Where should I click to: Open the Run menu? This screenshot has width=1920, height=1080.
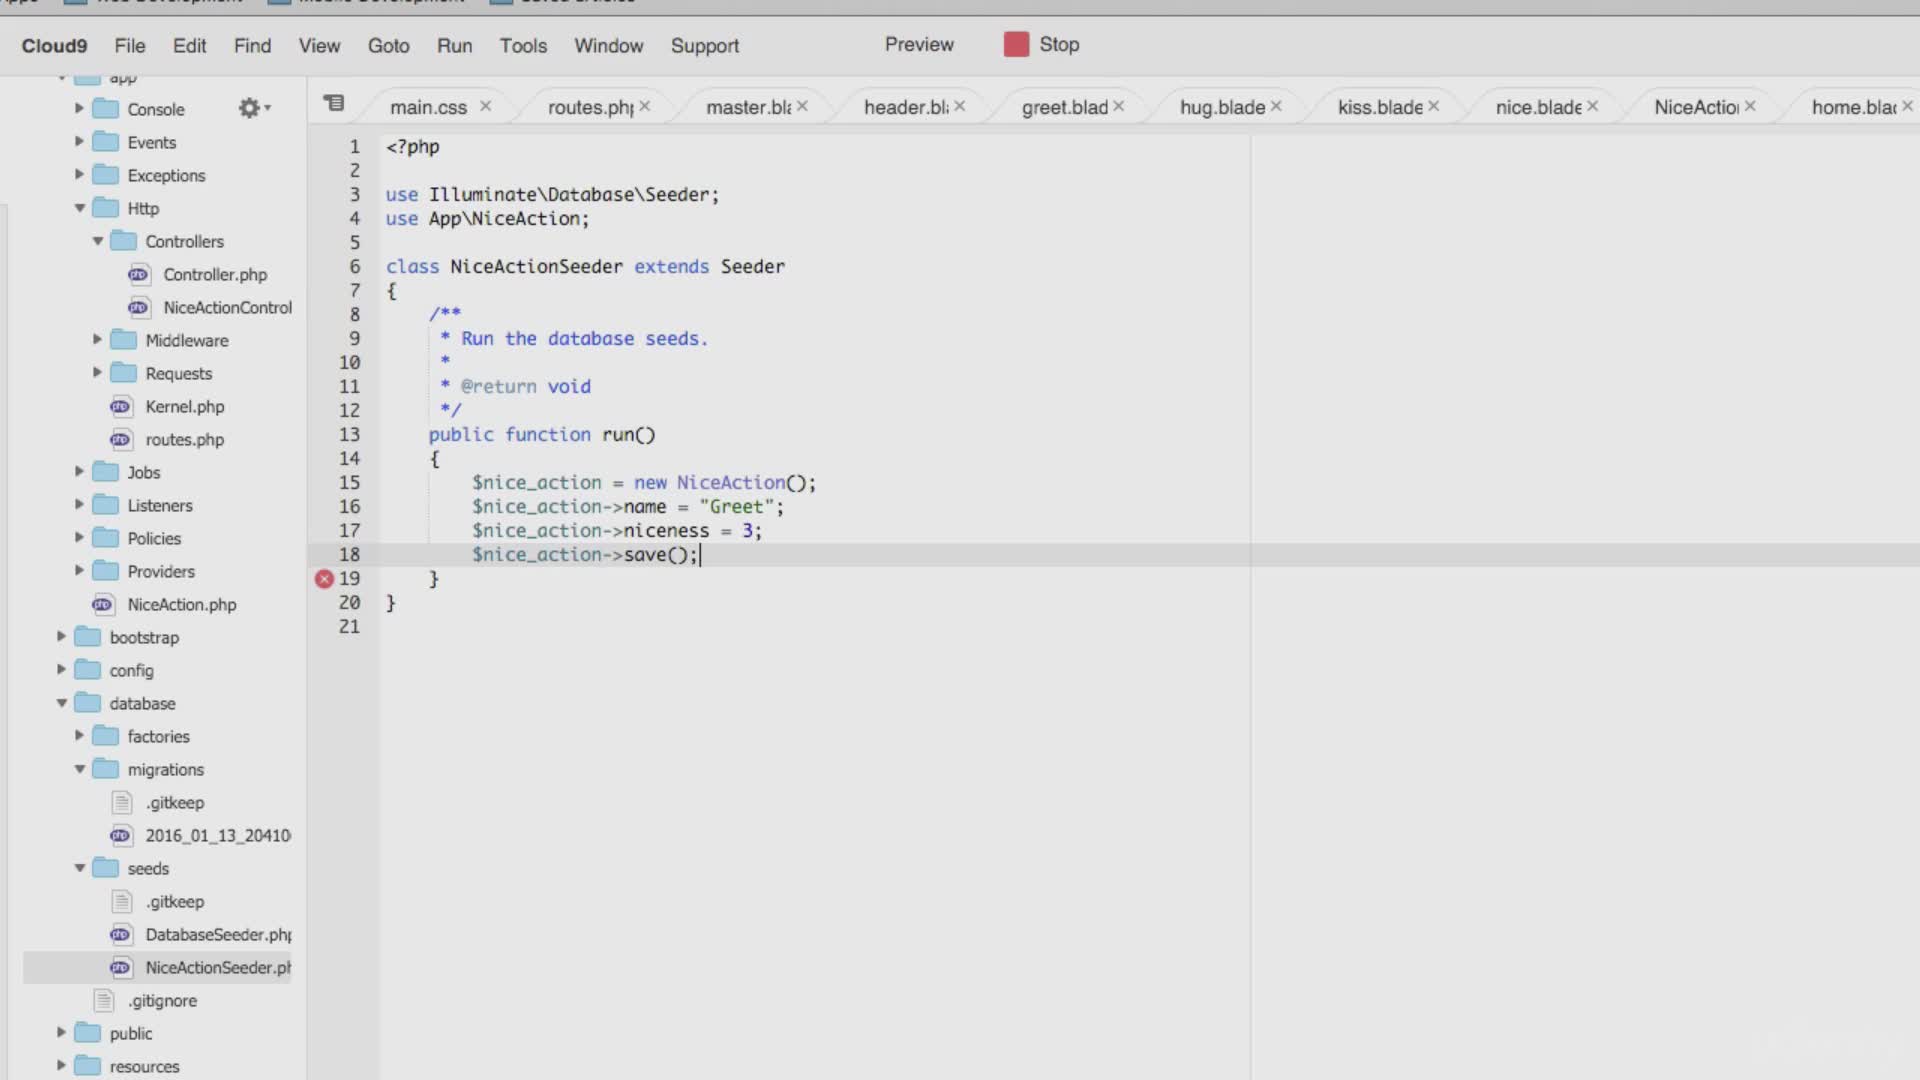tap(454, 46)
